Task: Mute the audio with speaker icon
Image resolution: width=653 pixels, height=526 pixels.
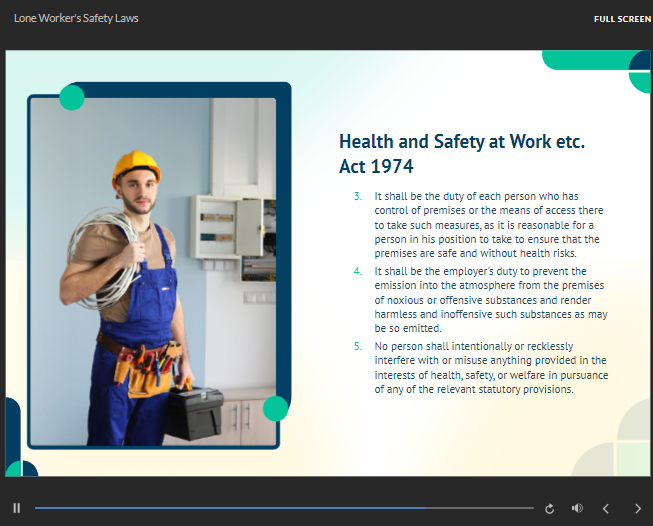Action: (577, 508)
